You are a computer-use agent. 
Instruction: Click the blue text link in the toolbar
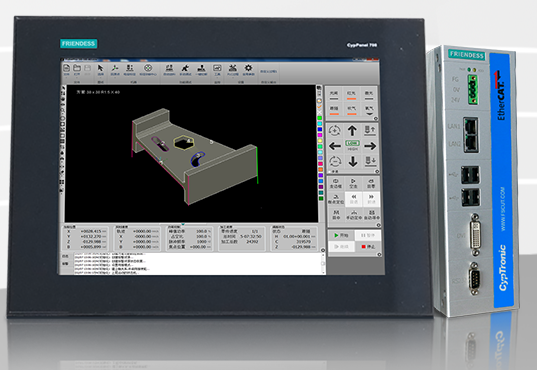click(x=268, y=72)
